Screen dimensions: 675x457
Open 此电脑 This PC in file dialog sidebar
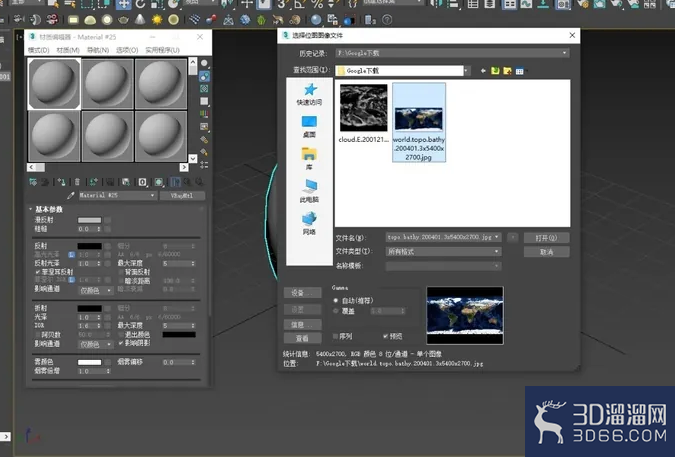309,191
